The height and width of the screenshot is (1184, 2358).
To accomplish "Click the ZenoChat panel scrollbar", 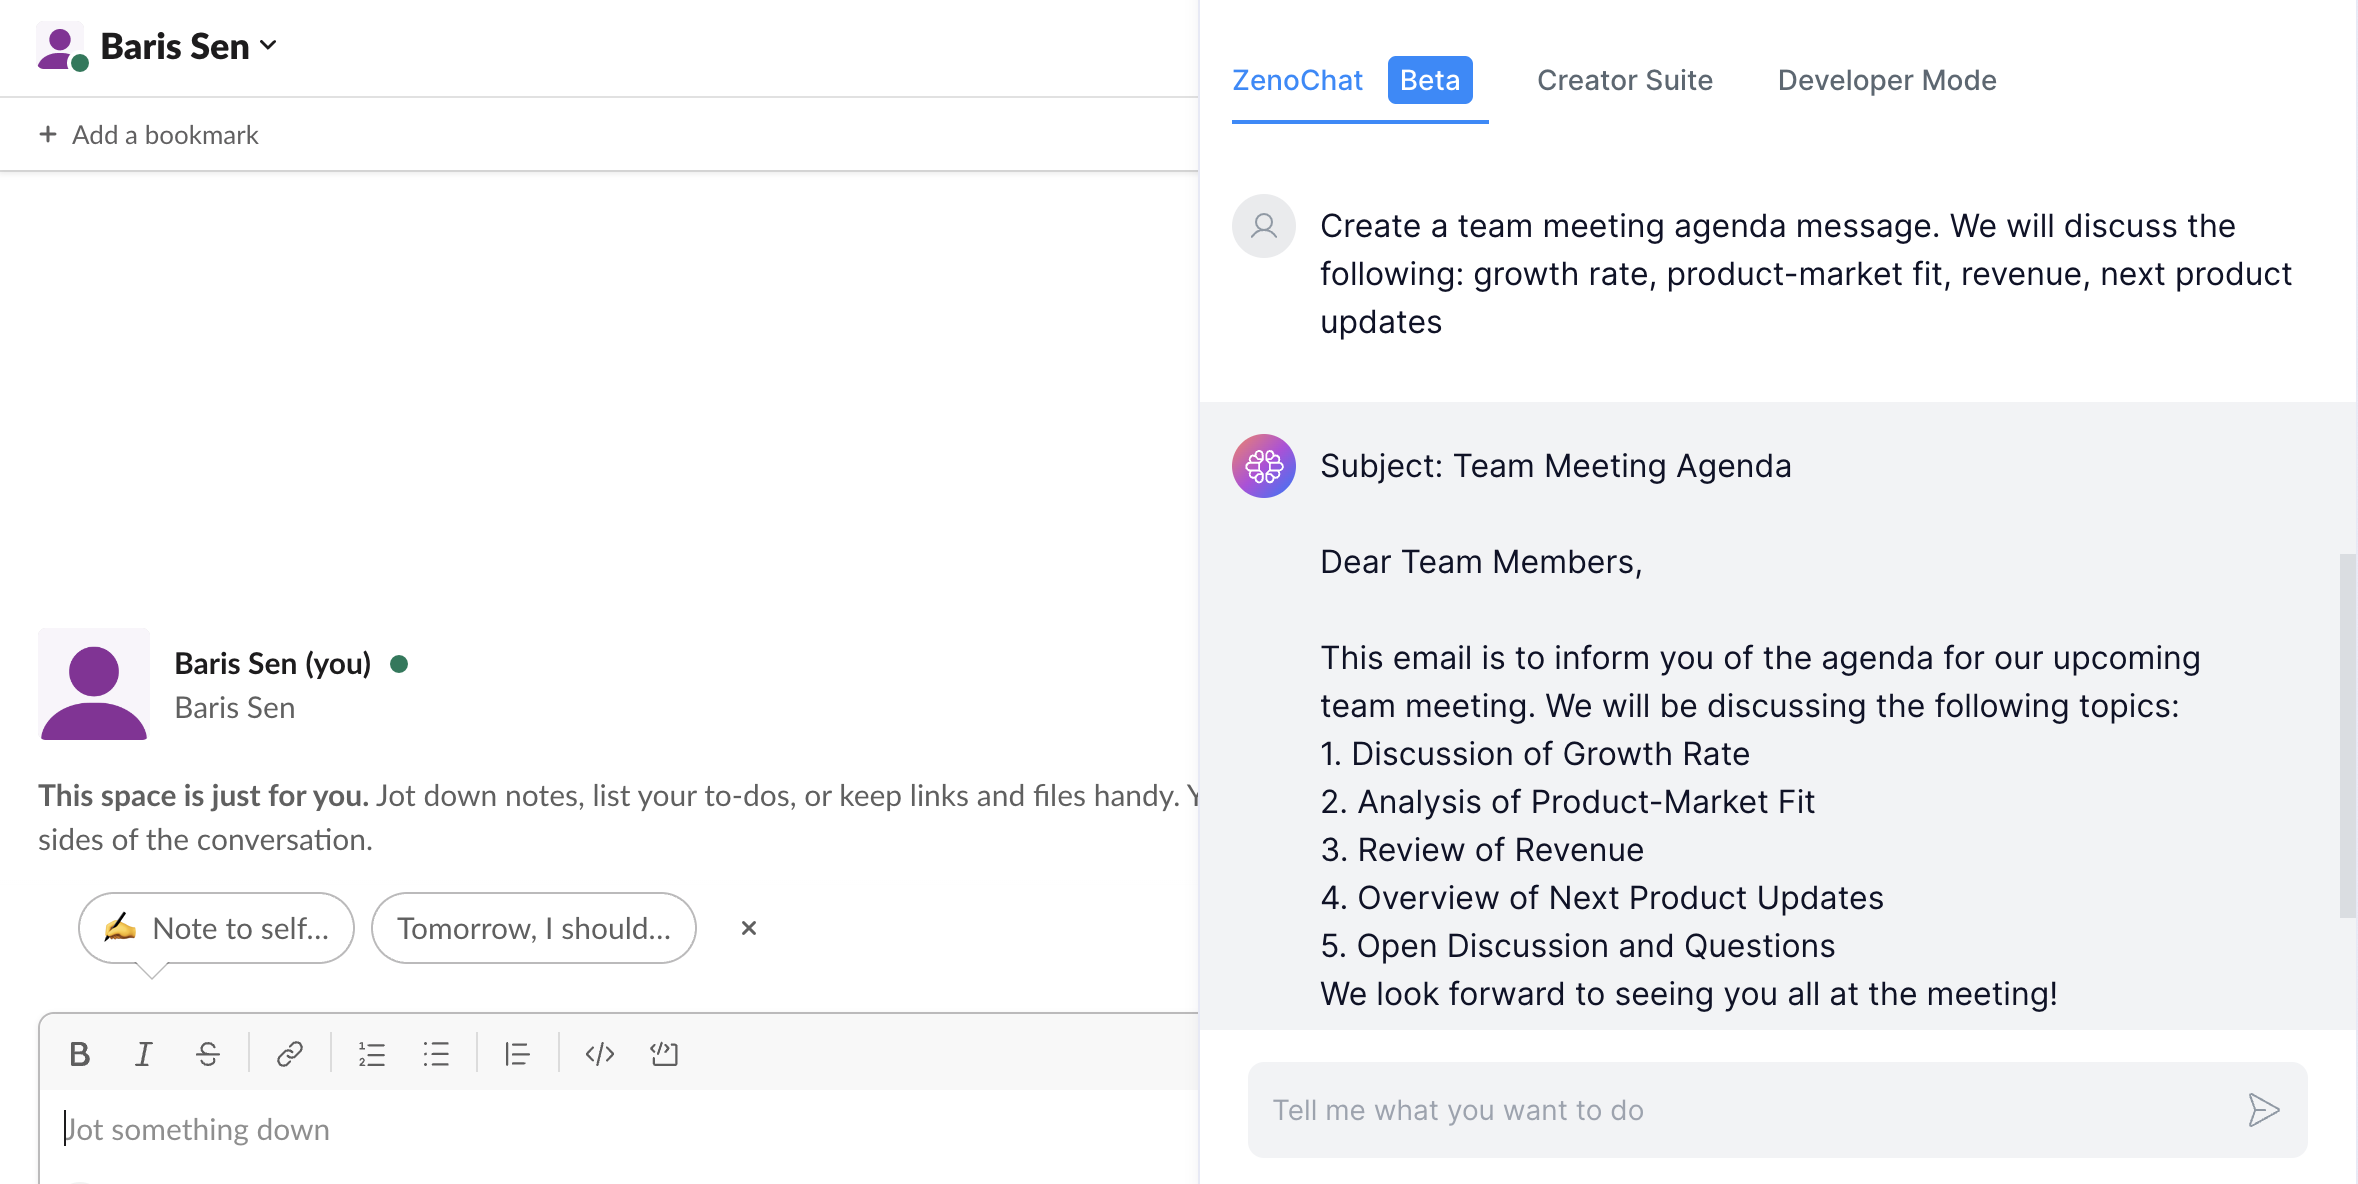I will click(2348, 736).
